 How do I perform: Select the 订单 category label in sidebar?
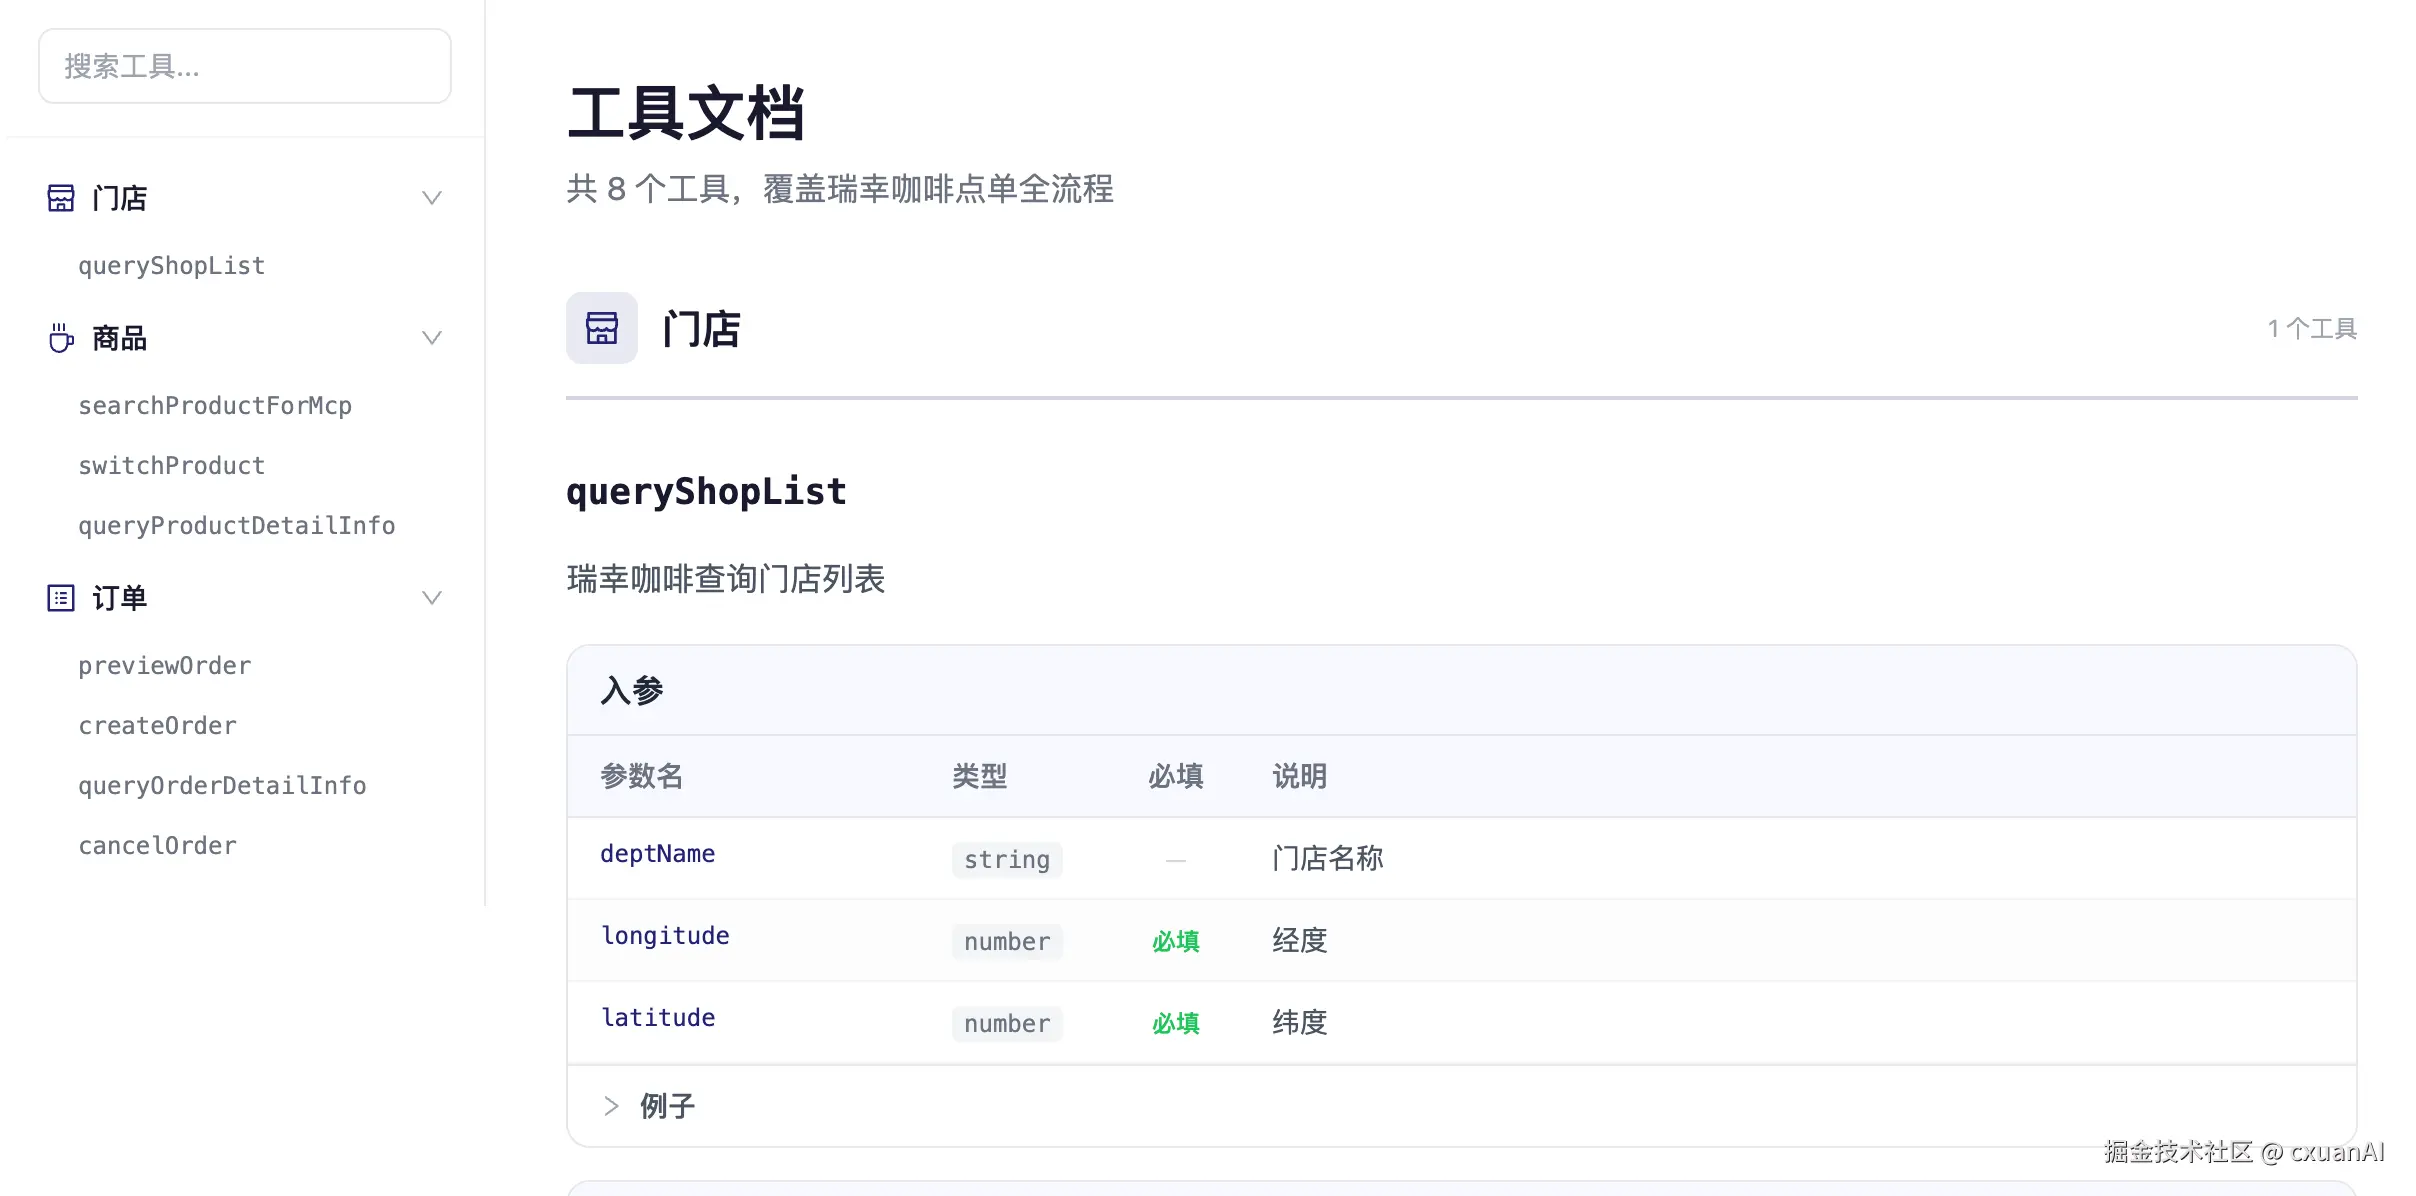(120, 598)
